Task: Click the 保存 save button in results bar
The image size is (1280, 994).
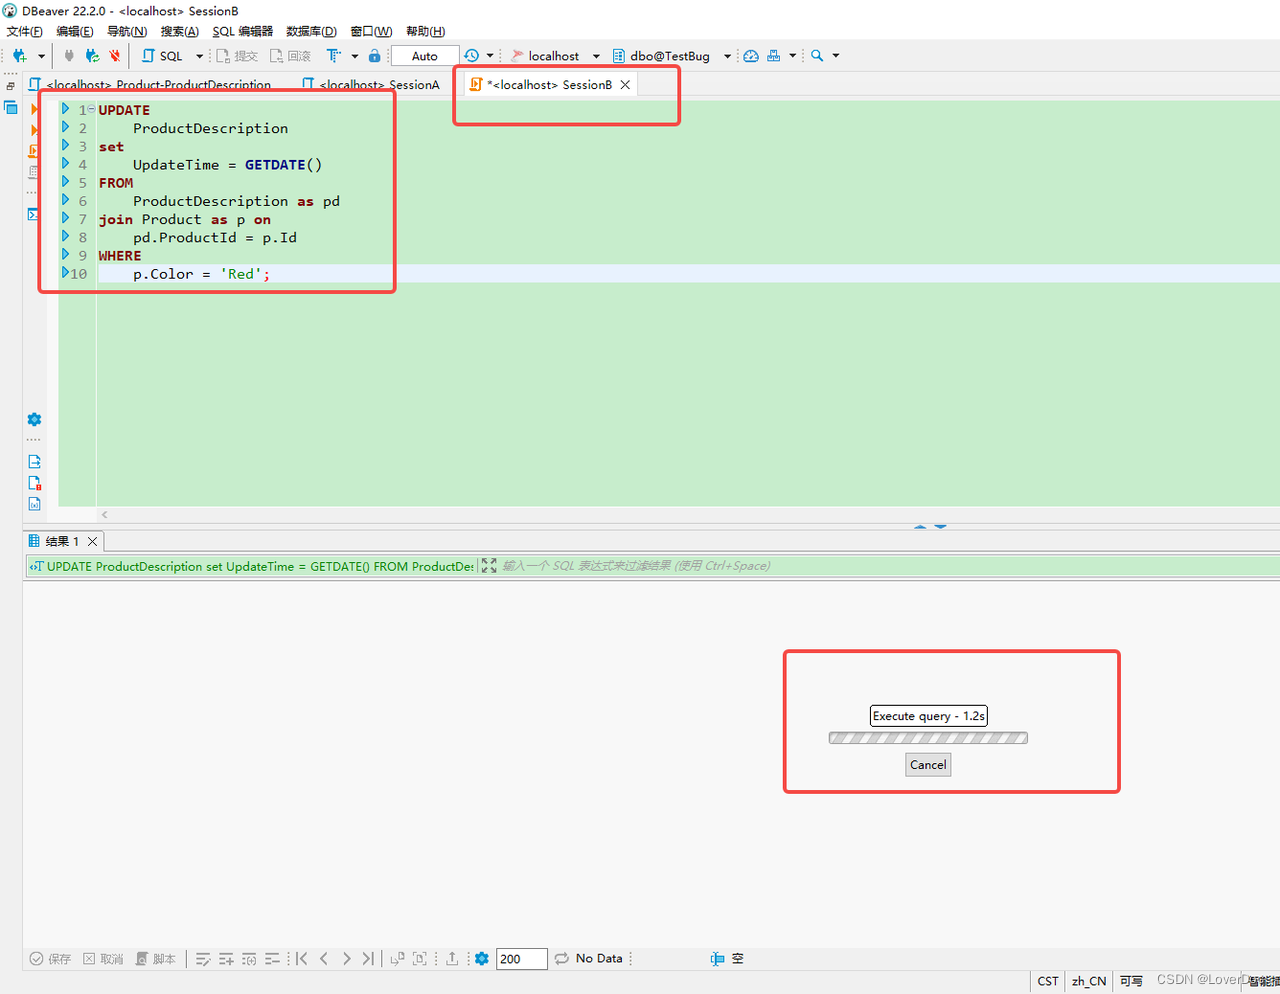Action: [x=50, y=959]
